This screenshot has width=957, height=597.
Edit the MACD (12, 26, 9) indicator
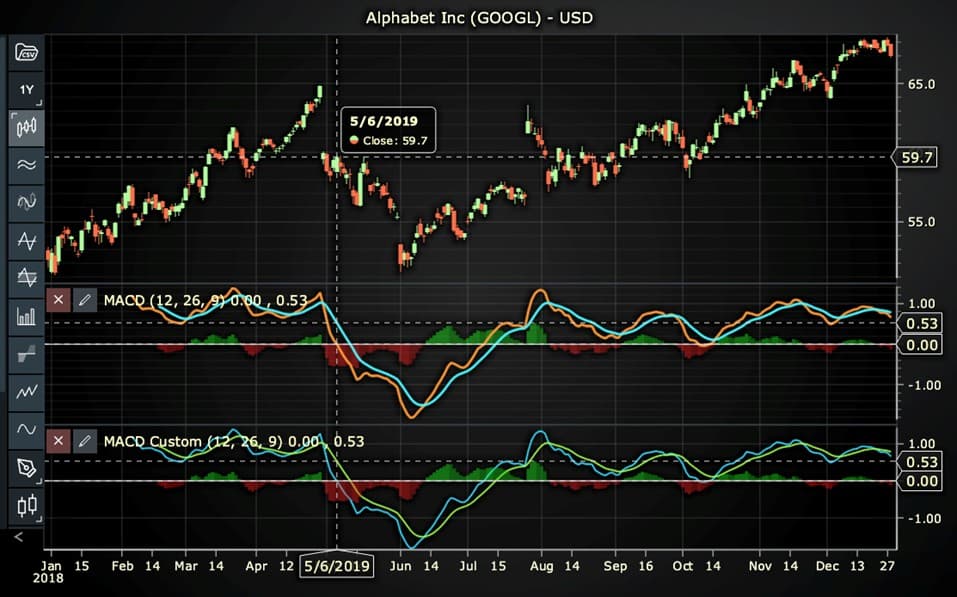(84, 299)
